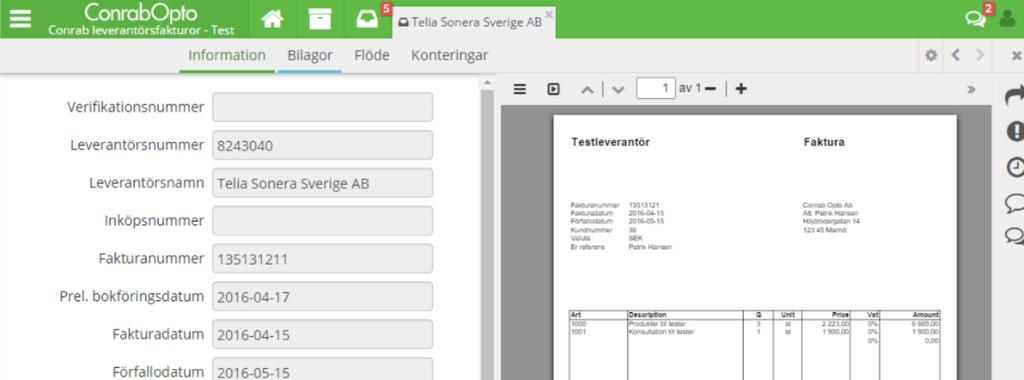Click the Fakturanummer field 135131211
The height and width of the screenshot is (380, 1024).
coord(323,259)
